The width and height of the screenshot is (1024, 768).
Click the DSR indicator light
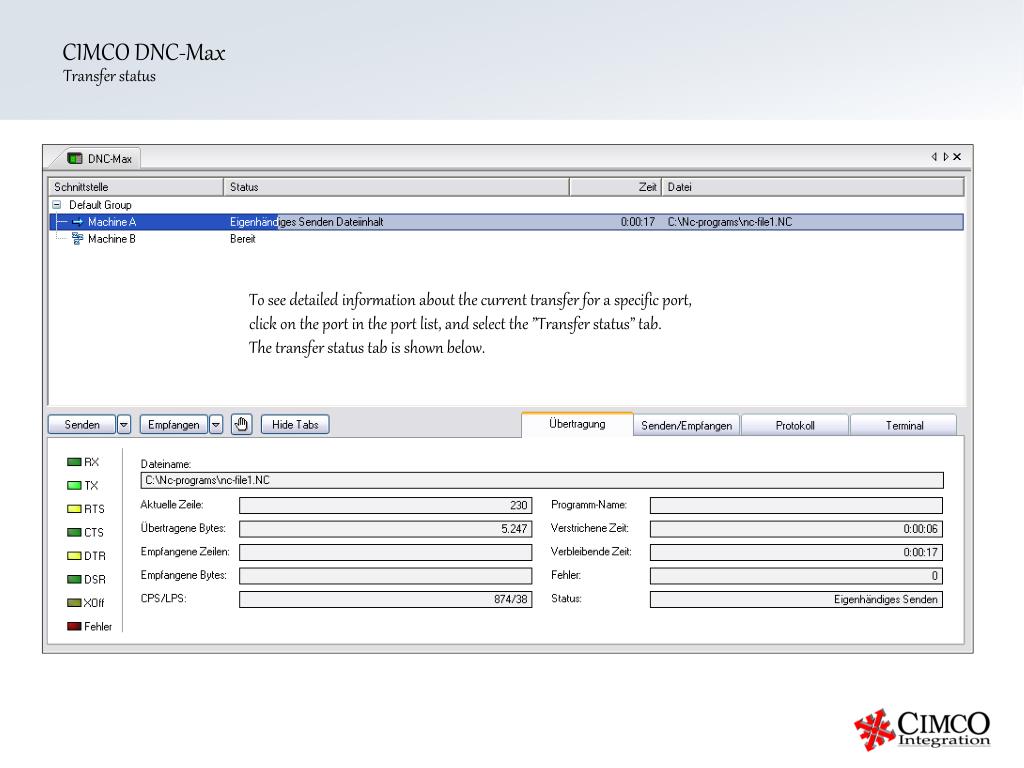(x=74, y=580)
